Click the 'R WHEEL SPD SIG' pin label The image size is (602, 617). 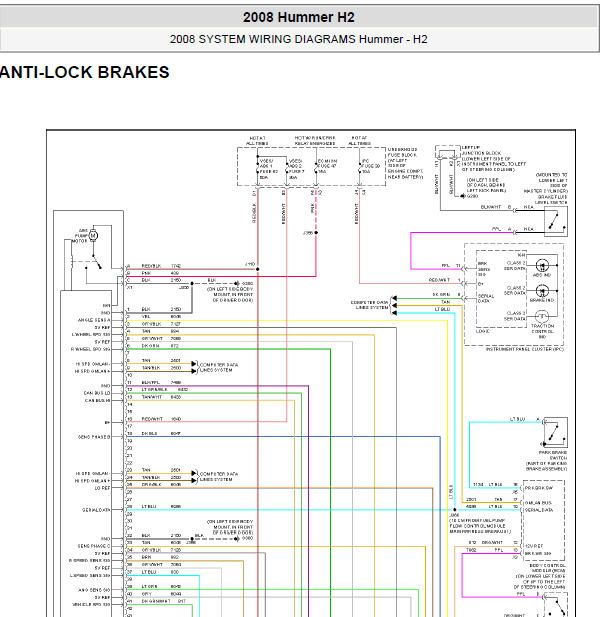pos(90,349)
